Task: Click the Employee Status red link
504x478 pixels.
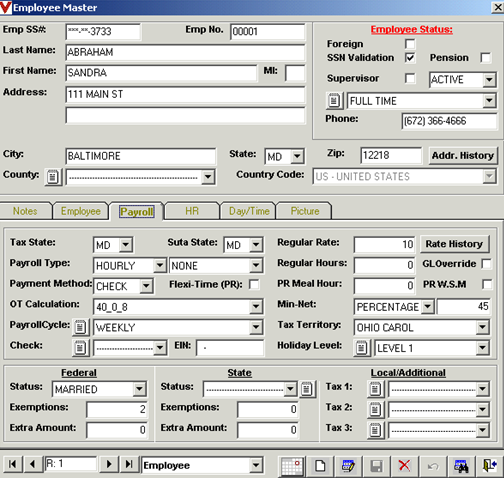Action: tap(412, 30)
